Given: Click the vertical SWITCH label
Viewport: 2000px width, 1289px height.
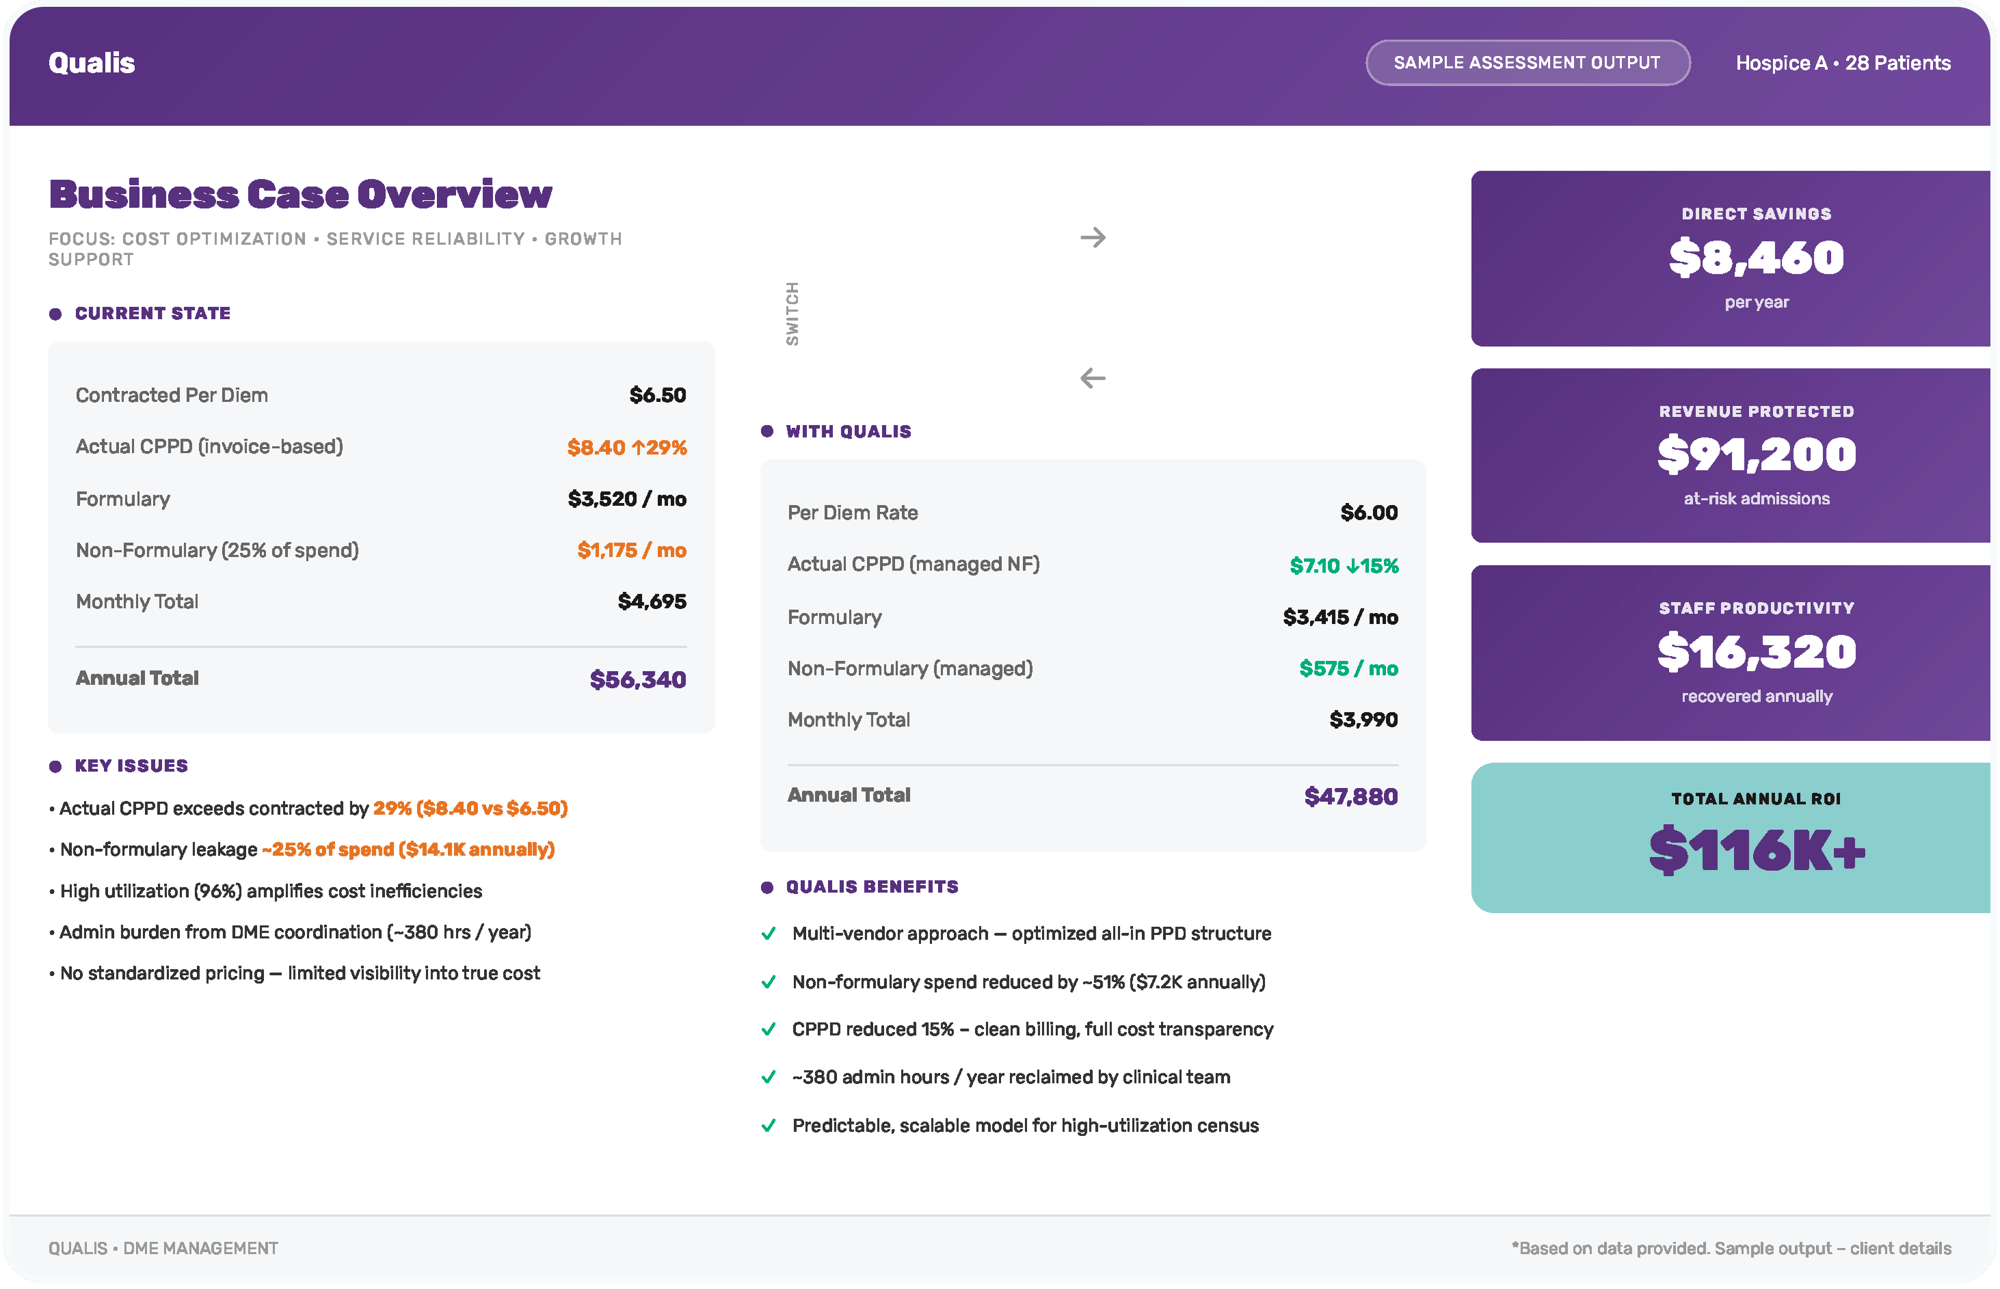Looking at the screenshot, I should 792,313.
